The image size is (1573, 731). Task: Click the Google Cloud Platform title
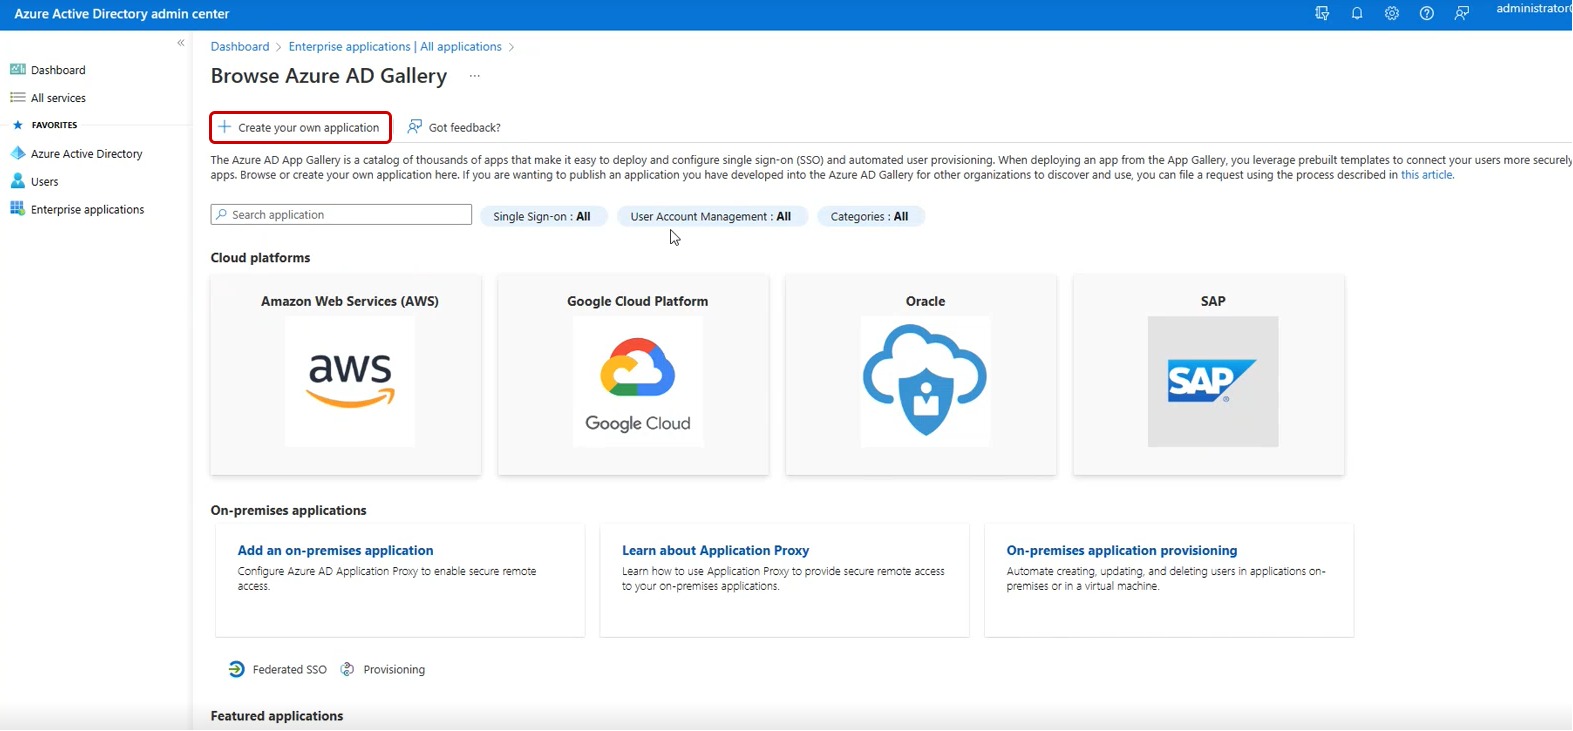point(638,301)
